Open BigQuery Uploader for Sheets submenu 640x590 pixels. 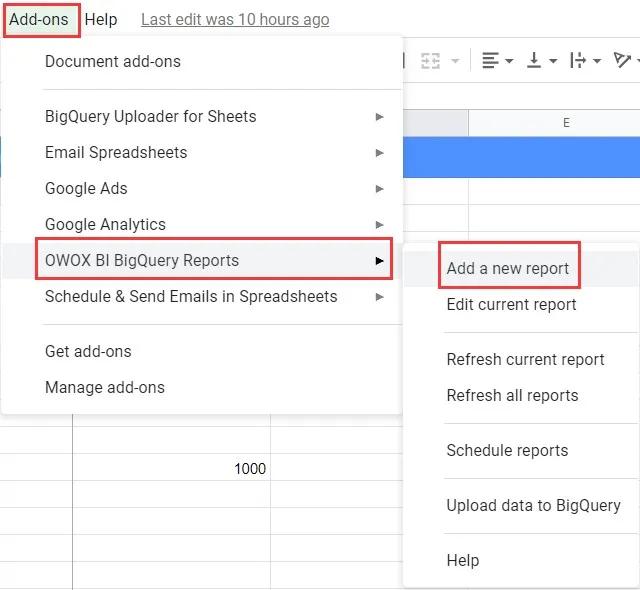(202, 117)
